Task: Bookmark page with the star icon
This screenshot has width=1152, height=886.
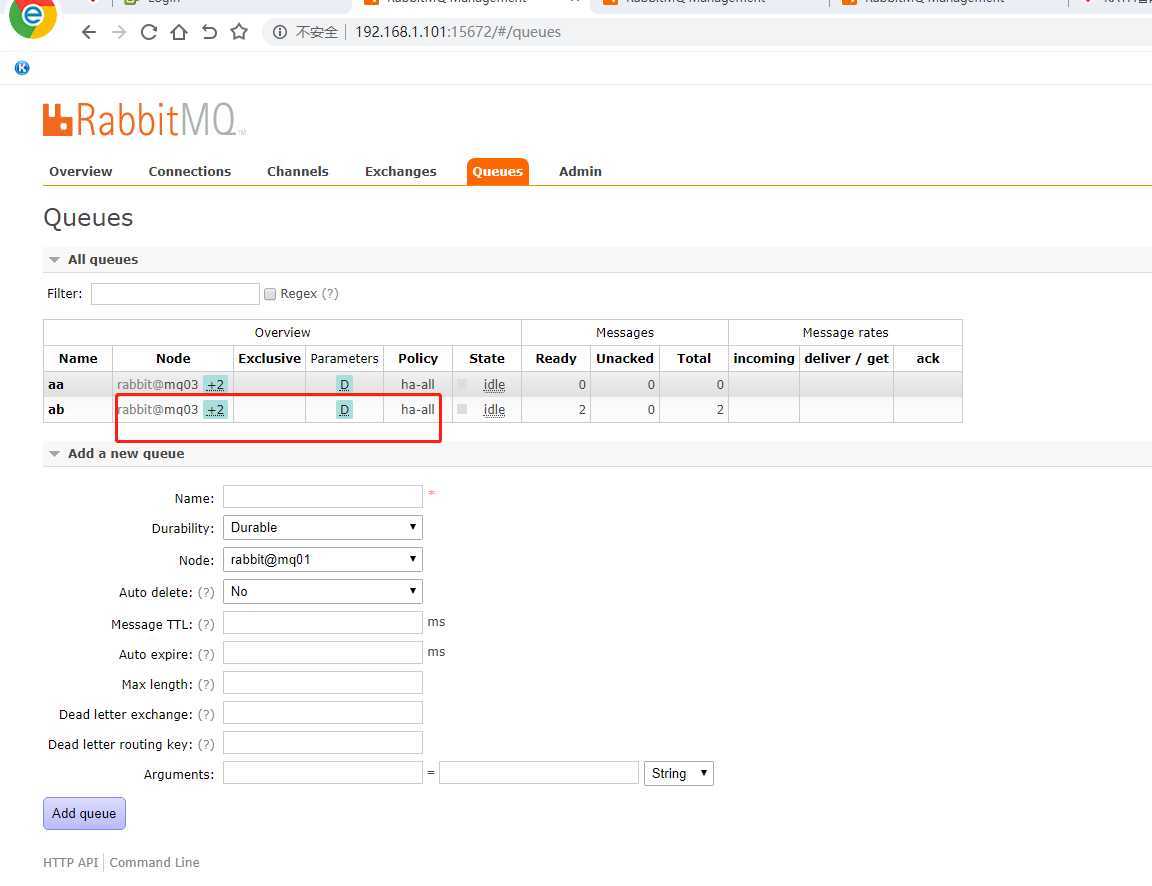Action: point(239,32)
